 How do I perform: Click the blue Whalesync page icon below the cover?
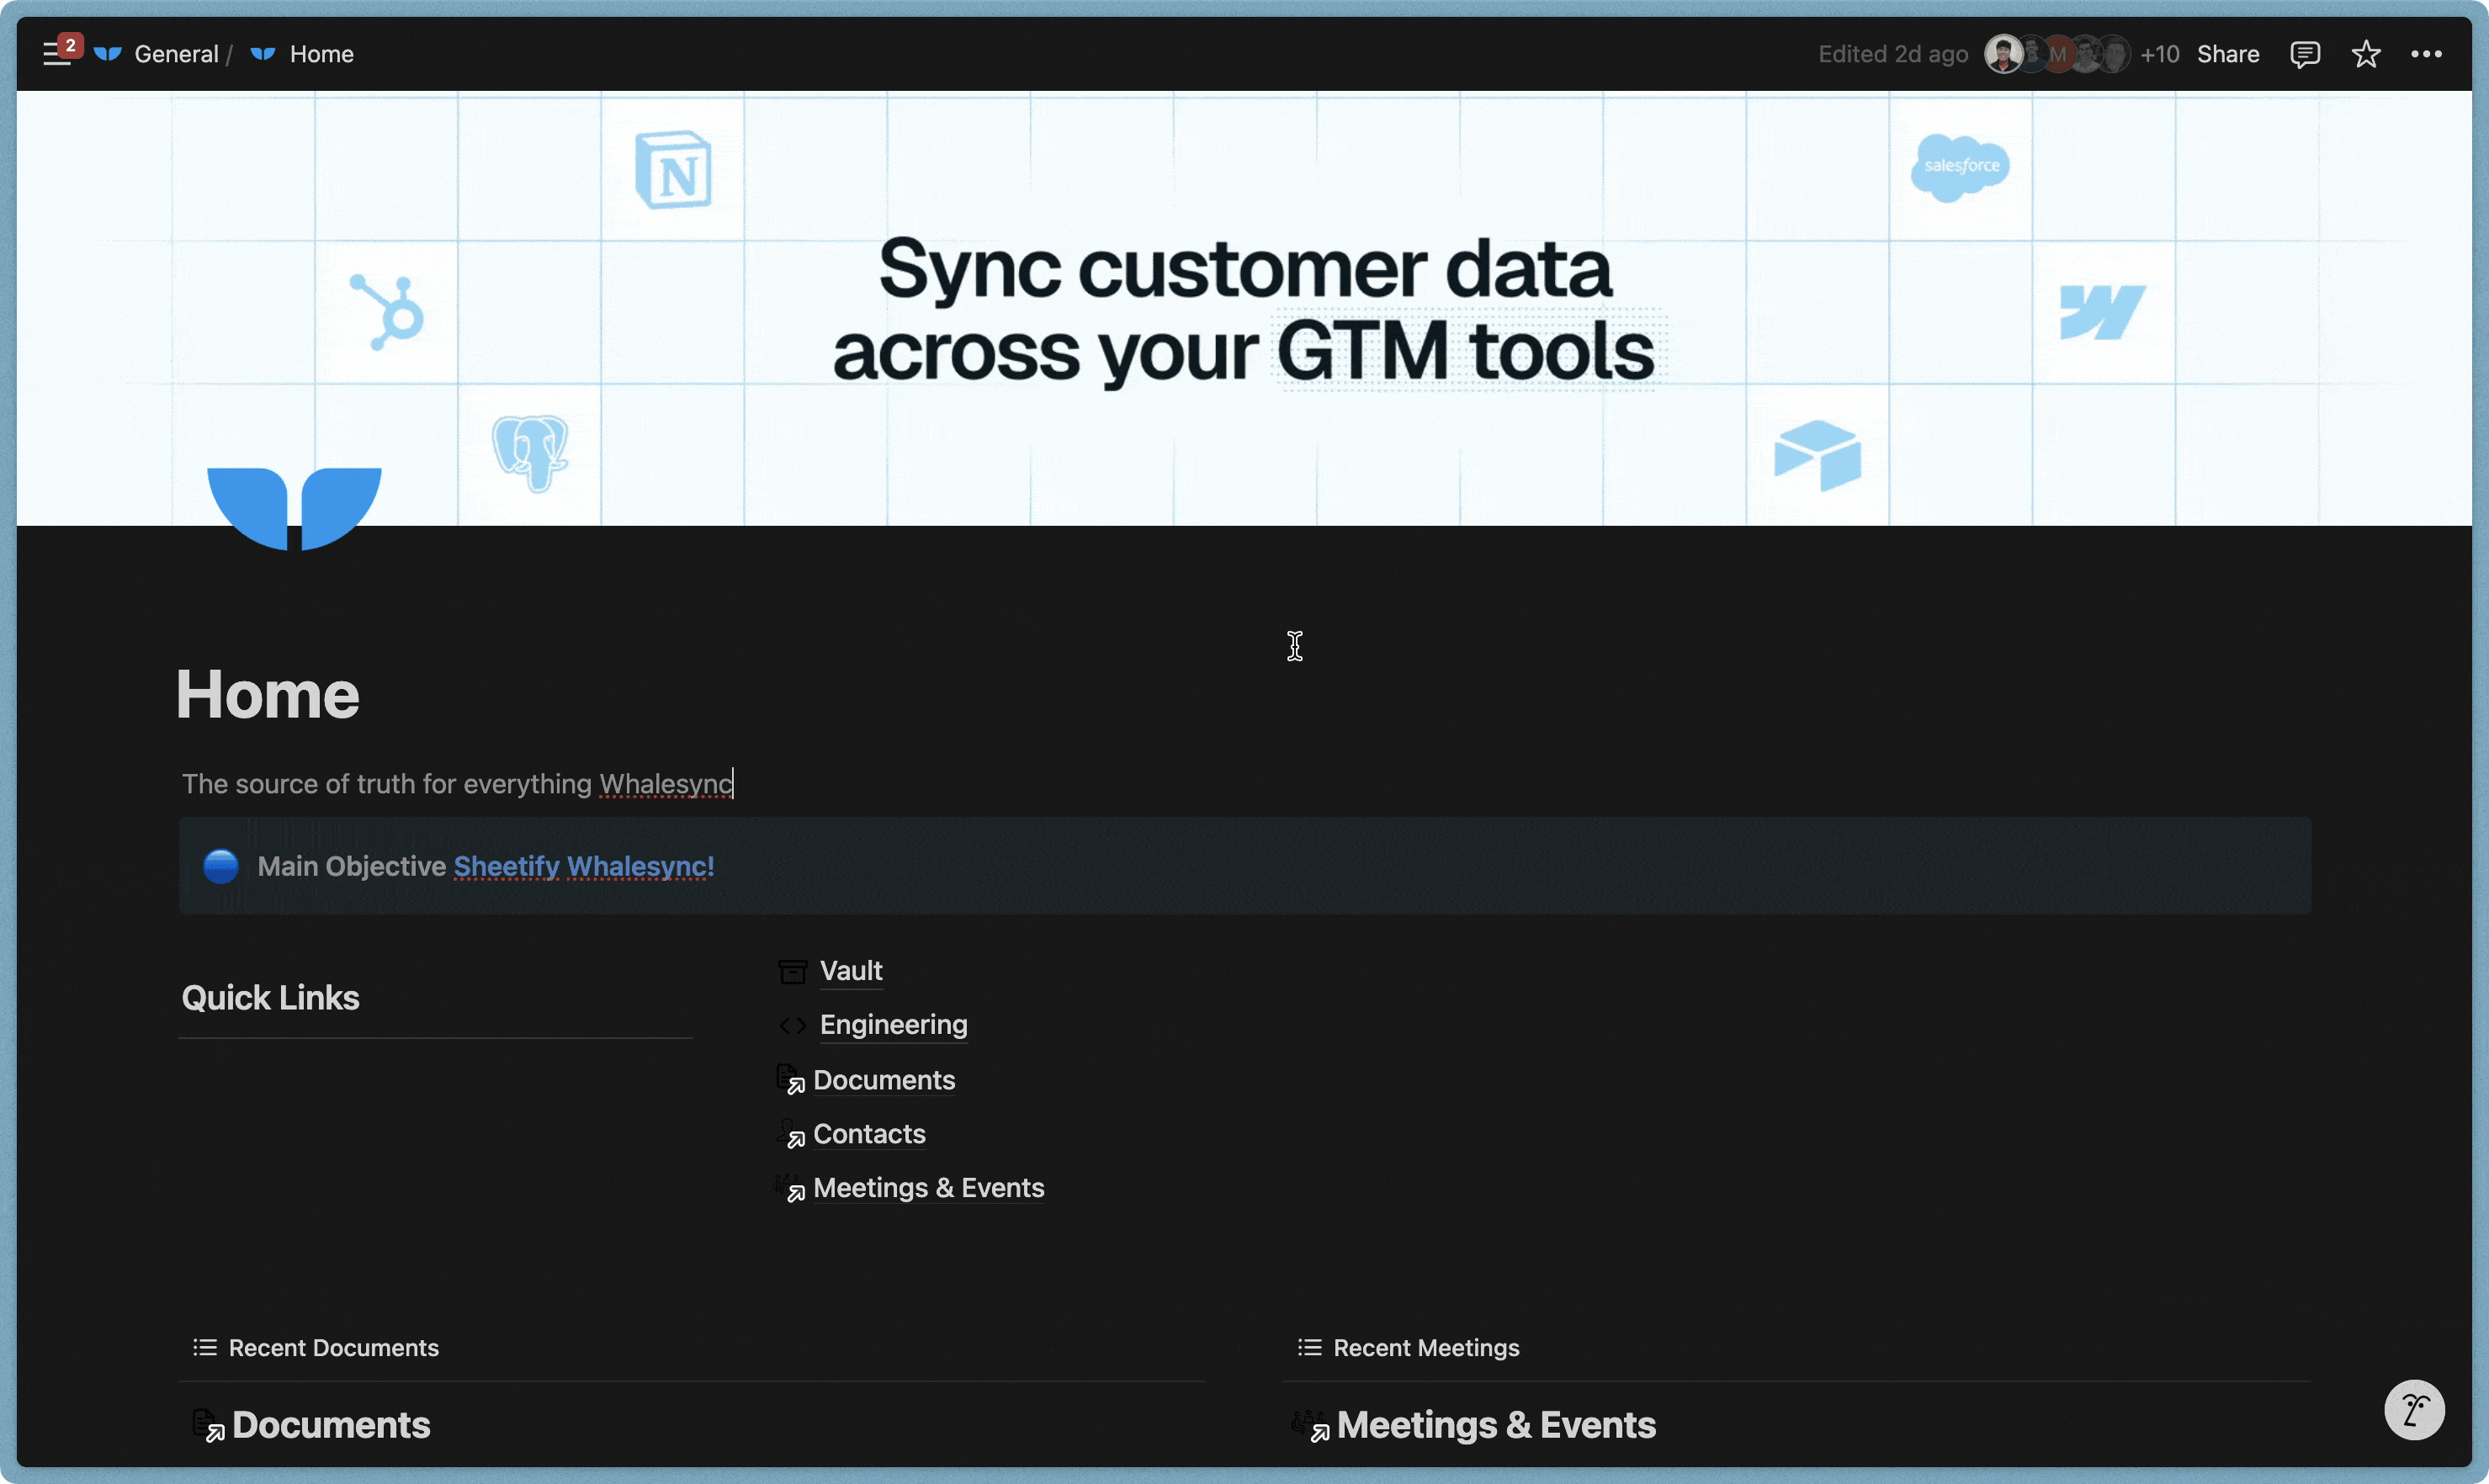click(294, 508)
